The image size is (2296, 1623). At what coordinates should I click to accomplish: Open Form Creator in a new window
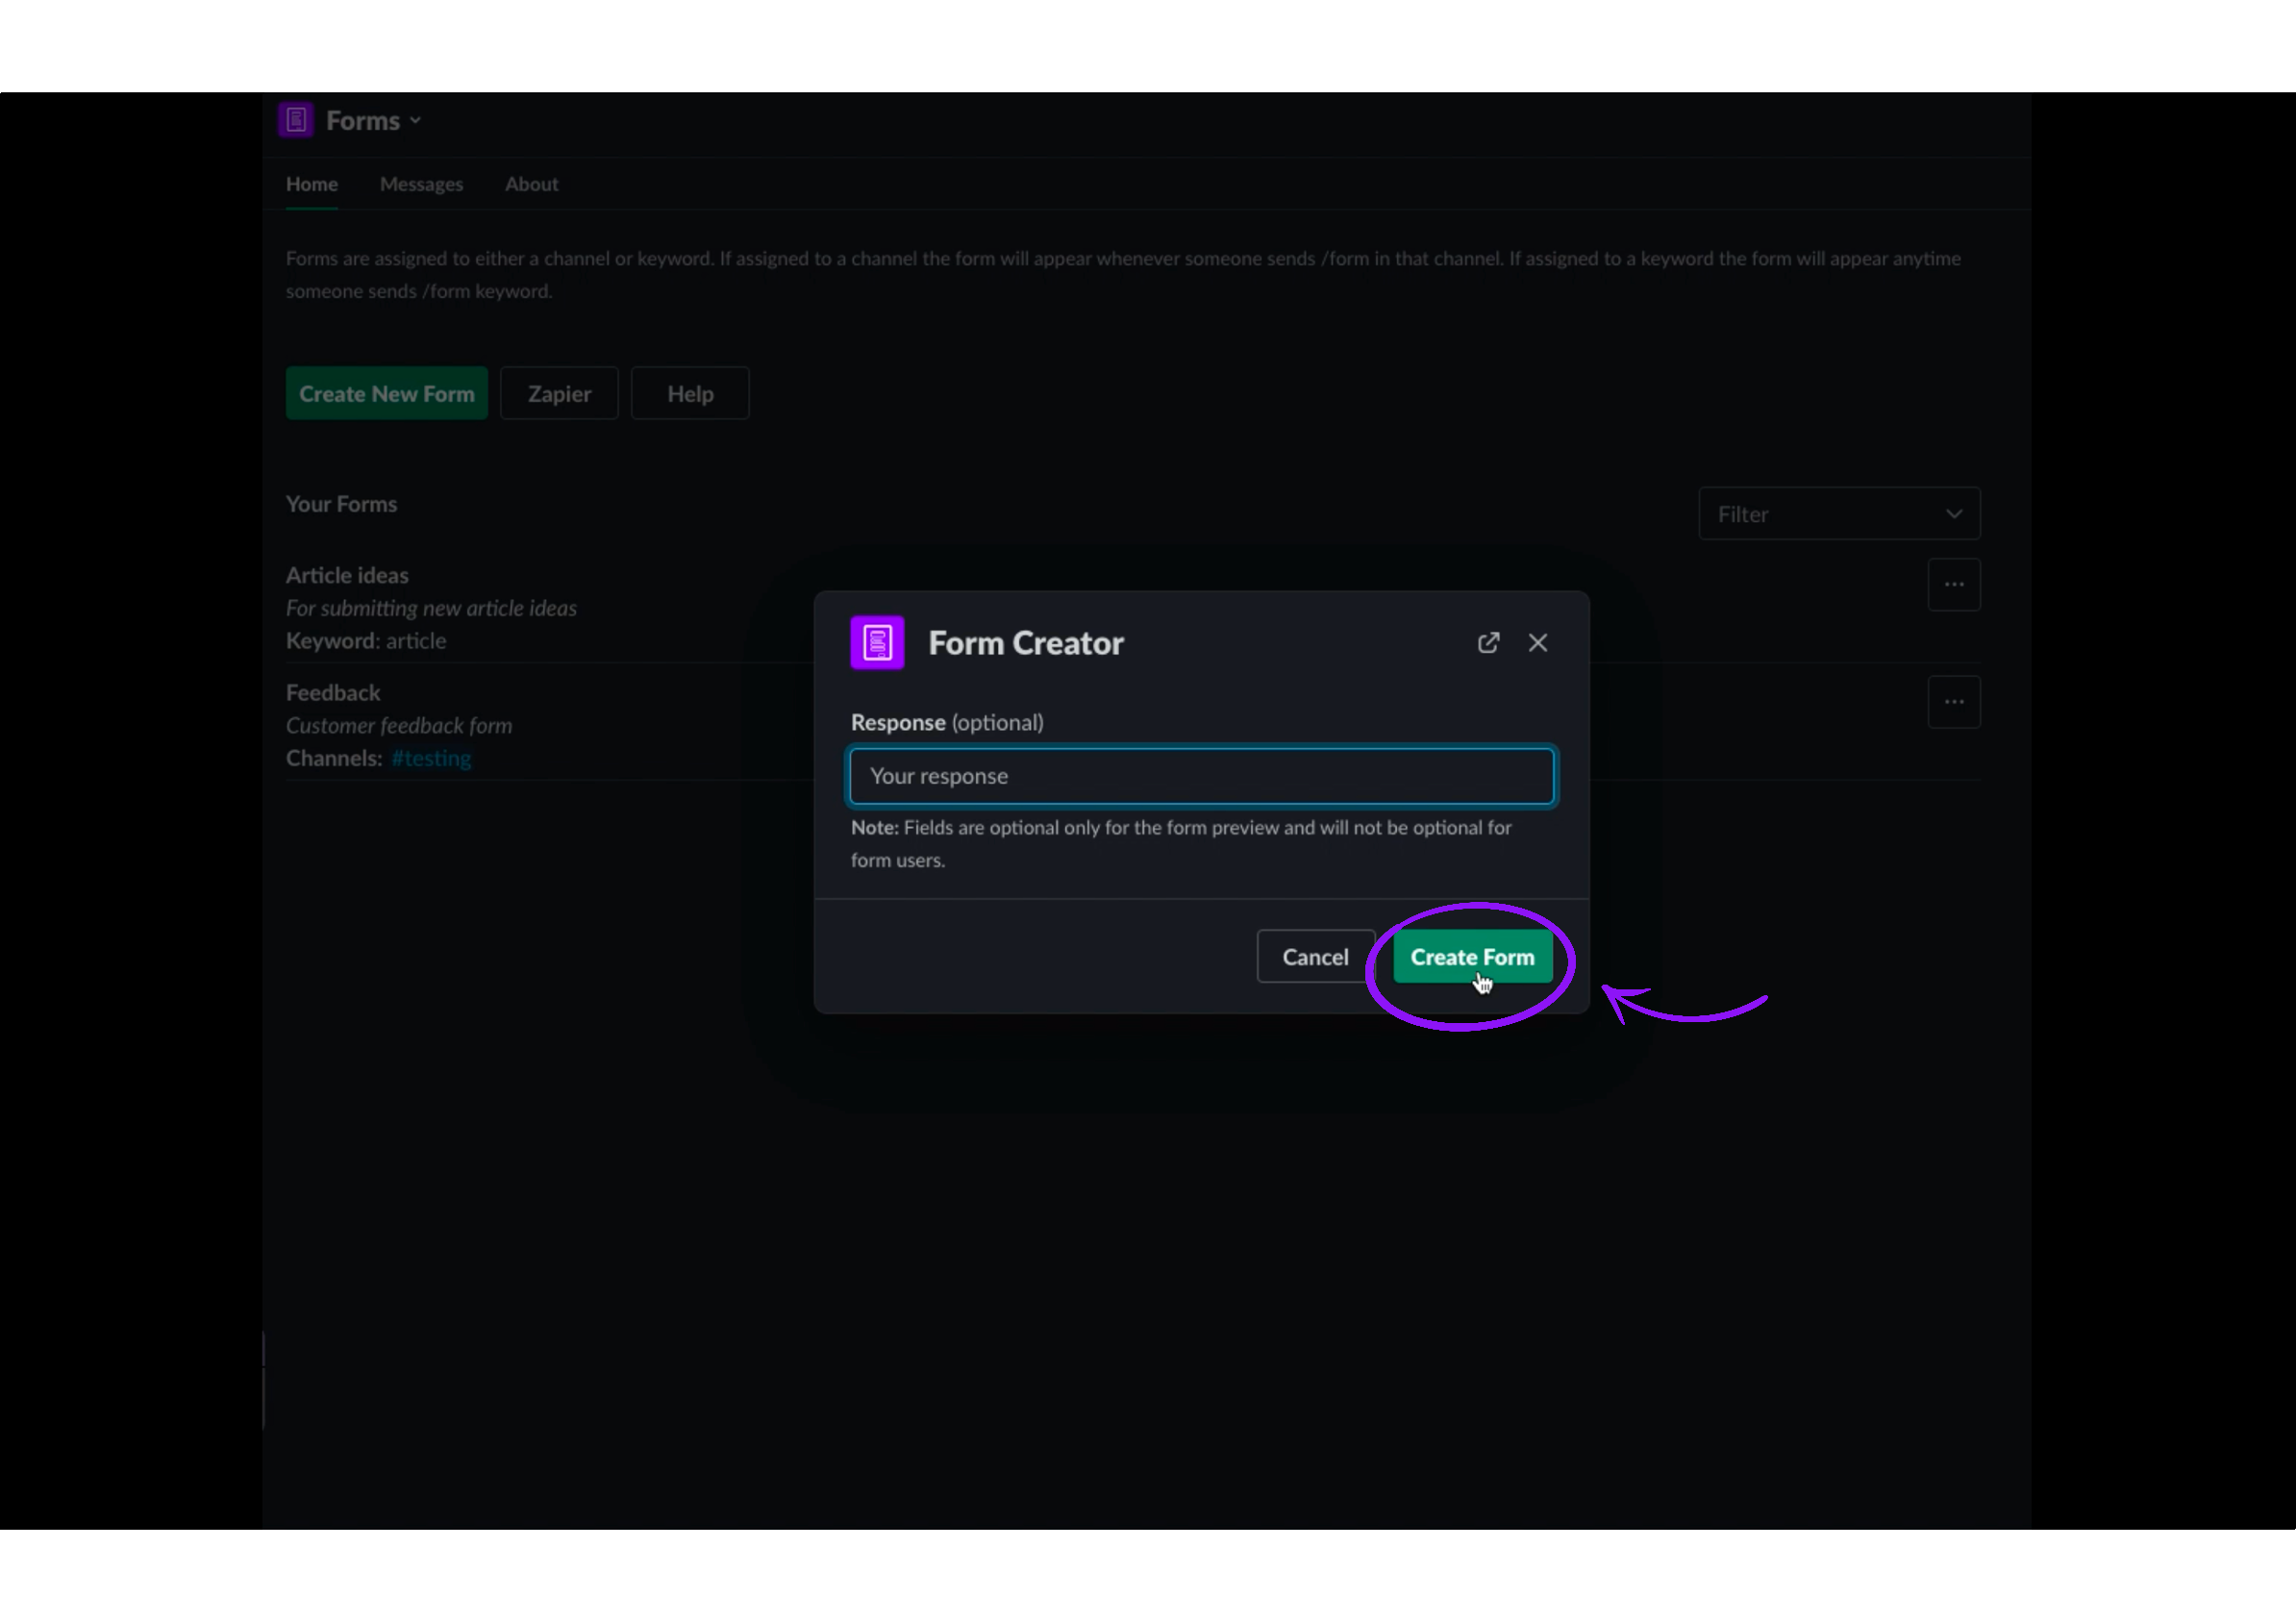tap(1487, 642)
